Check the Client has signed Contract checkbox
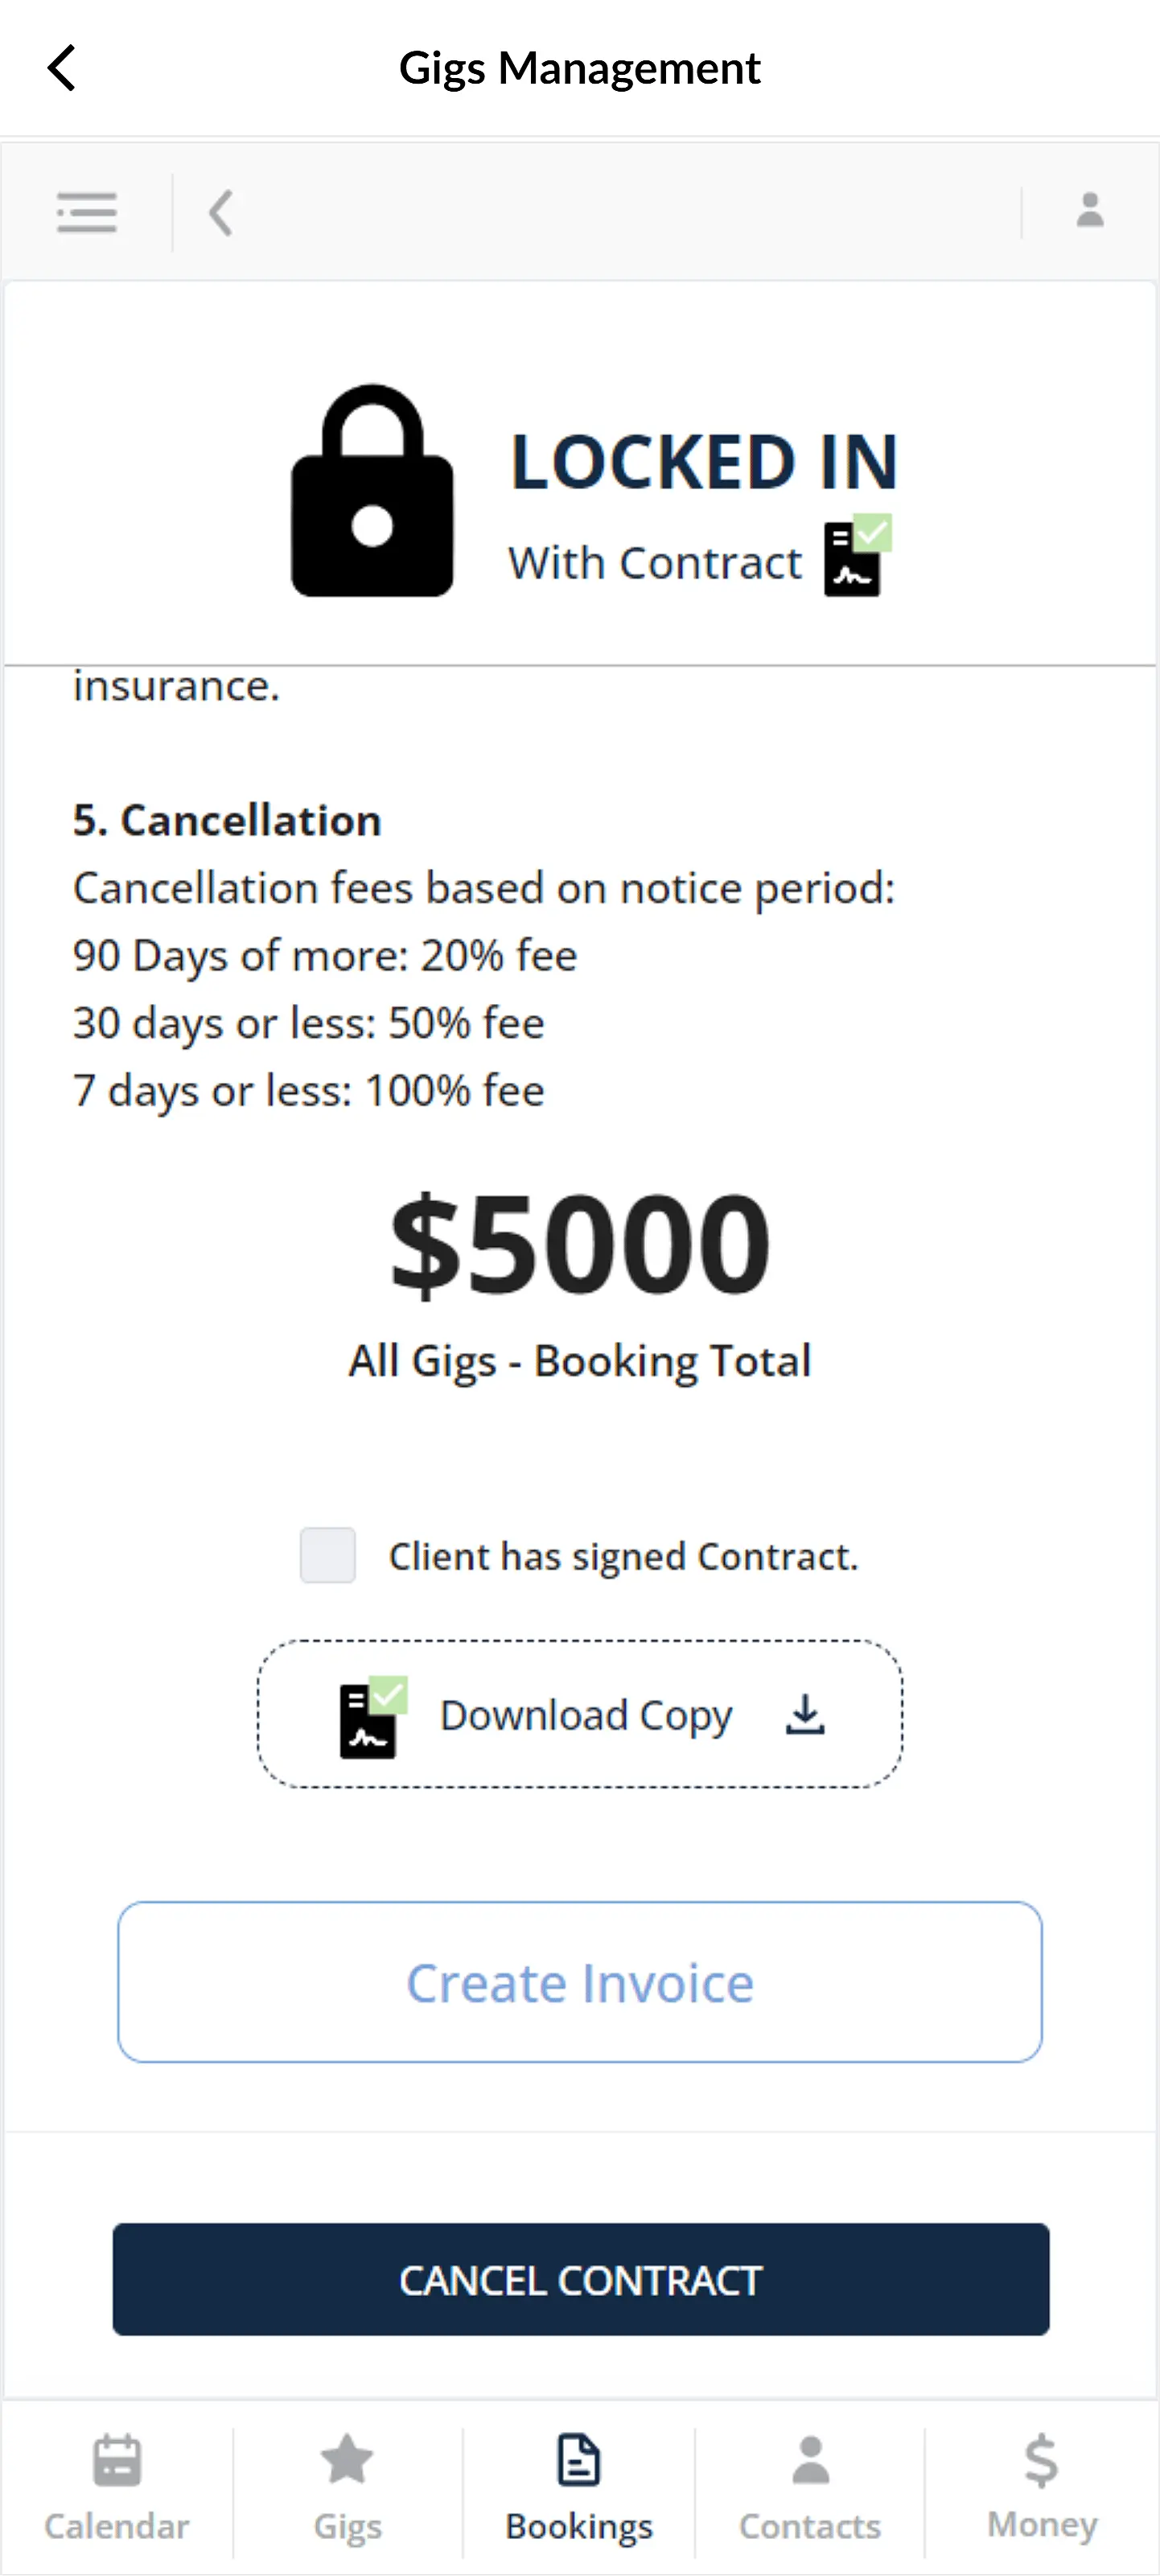The width and height of the screenshot is (1160, 2576). coord(327,1555)
